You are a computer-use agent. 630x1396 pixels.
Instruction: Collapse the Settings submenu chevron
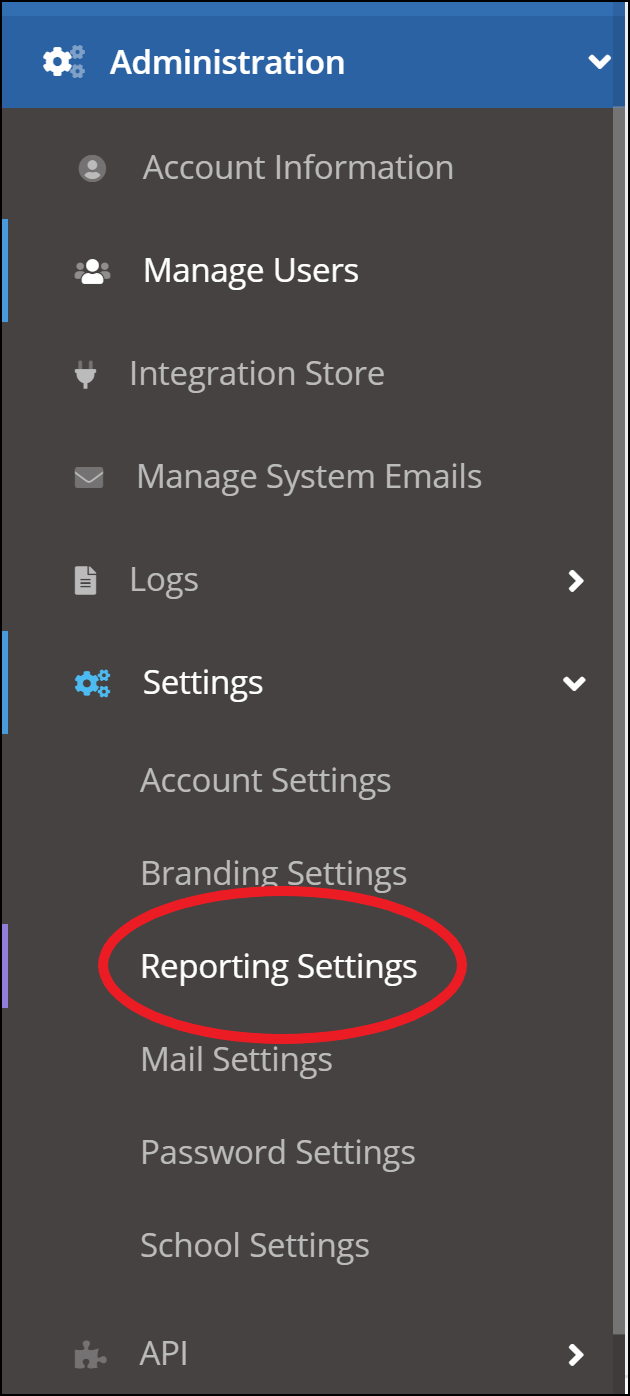(574, 684)
